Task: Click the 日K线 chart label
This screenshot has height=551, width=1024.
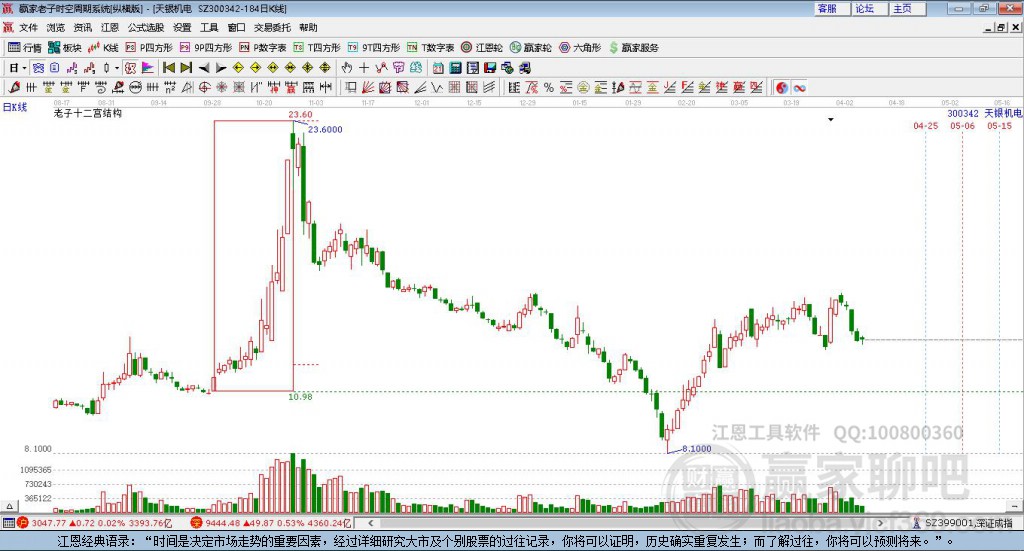Action: [15, 107]
